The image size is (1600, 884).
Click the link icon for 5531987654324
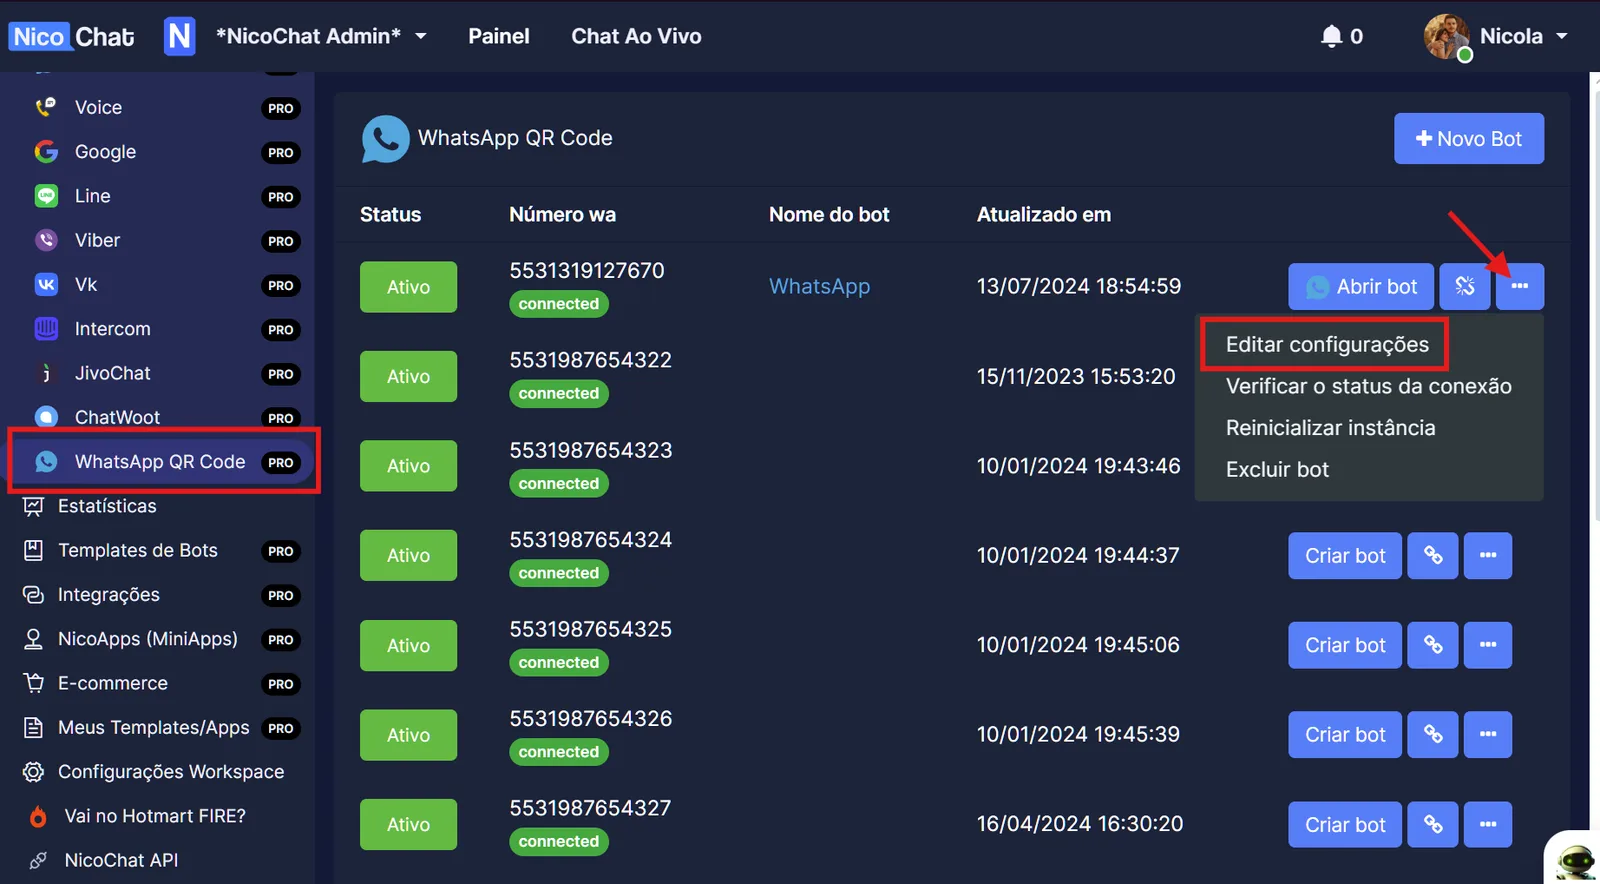pyautogui.click(x=1433, y=555)
